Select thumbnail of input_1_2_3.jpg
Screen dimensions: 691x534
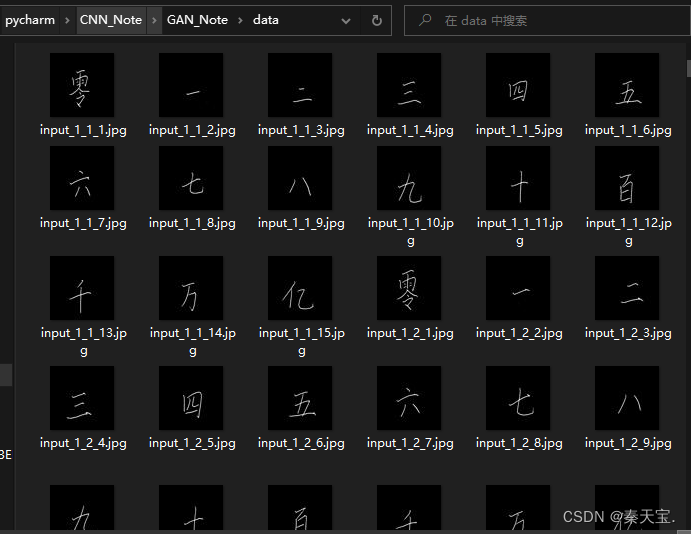click(x=627, y=288)
